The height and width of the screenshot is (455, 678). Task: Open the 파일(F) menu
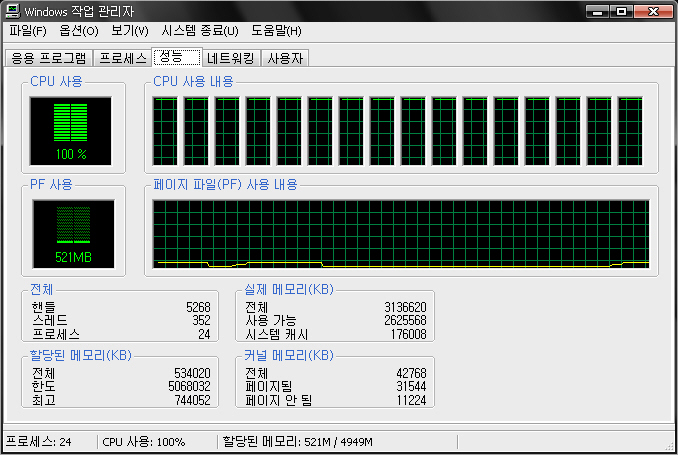click(x=28, y=31)
